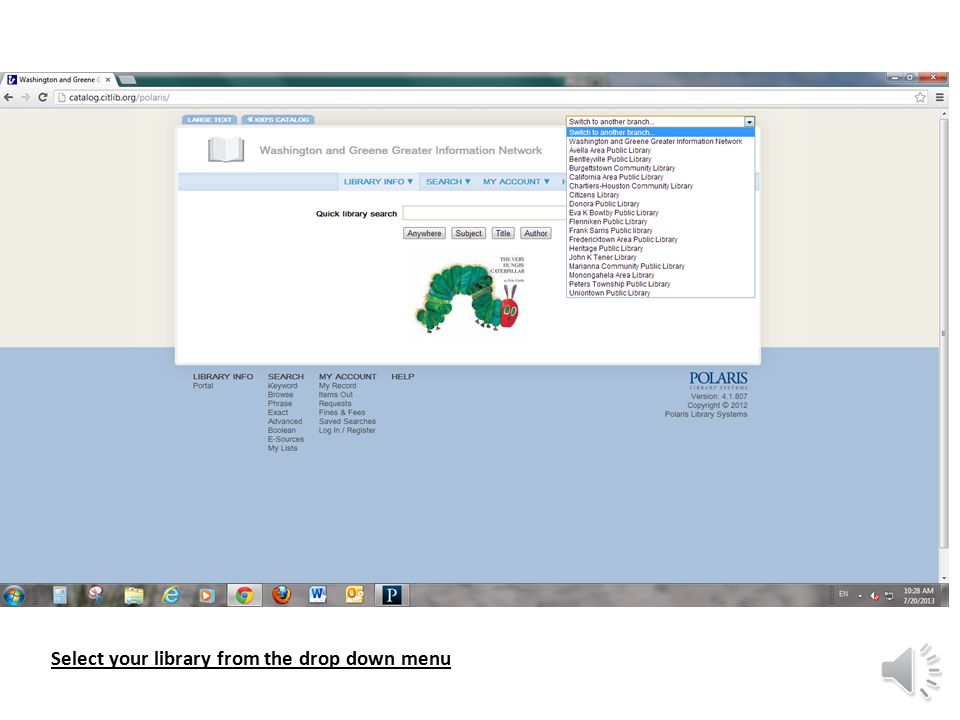Bookmark this page with the star
Viewport: 960px width, 720px height.
(x=920, y=97)
